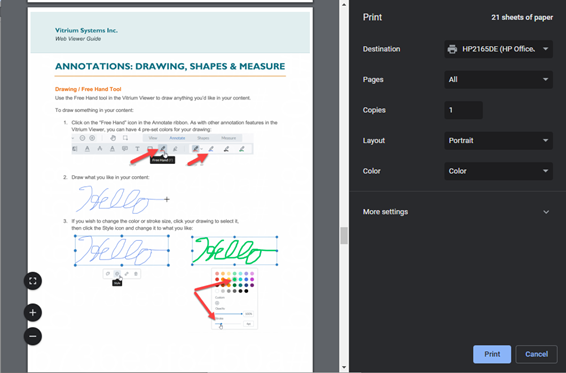Open the Color mode dropdown
566x373 pixels.
[x=498, y=171]
